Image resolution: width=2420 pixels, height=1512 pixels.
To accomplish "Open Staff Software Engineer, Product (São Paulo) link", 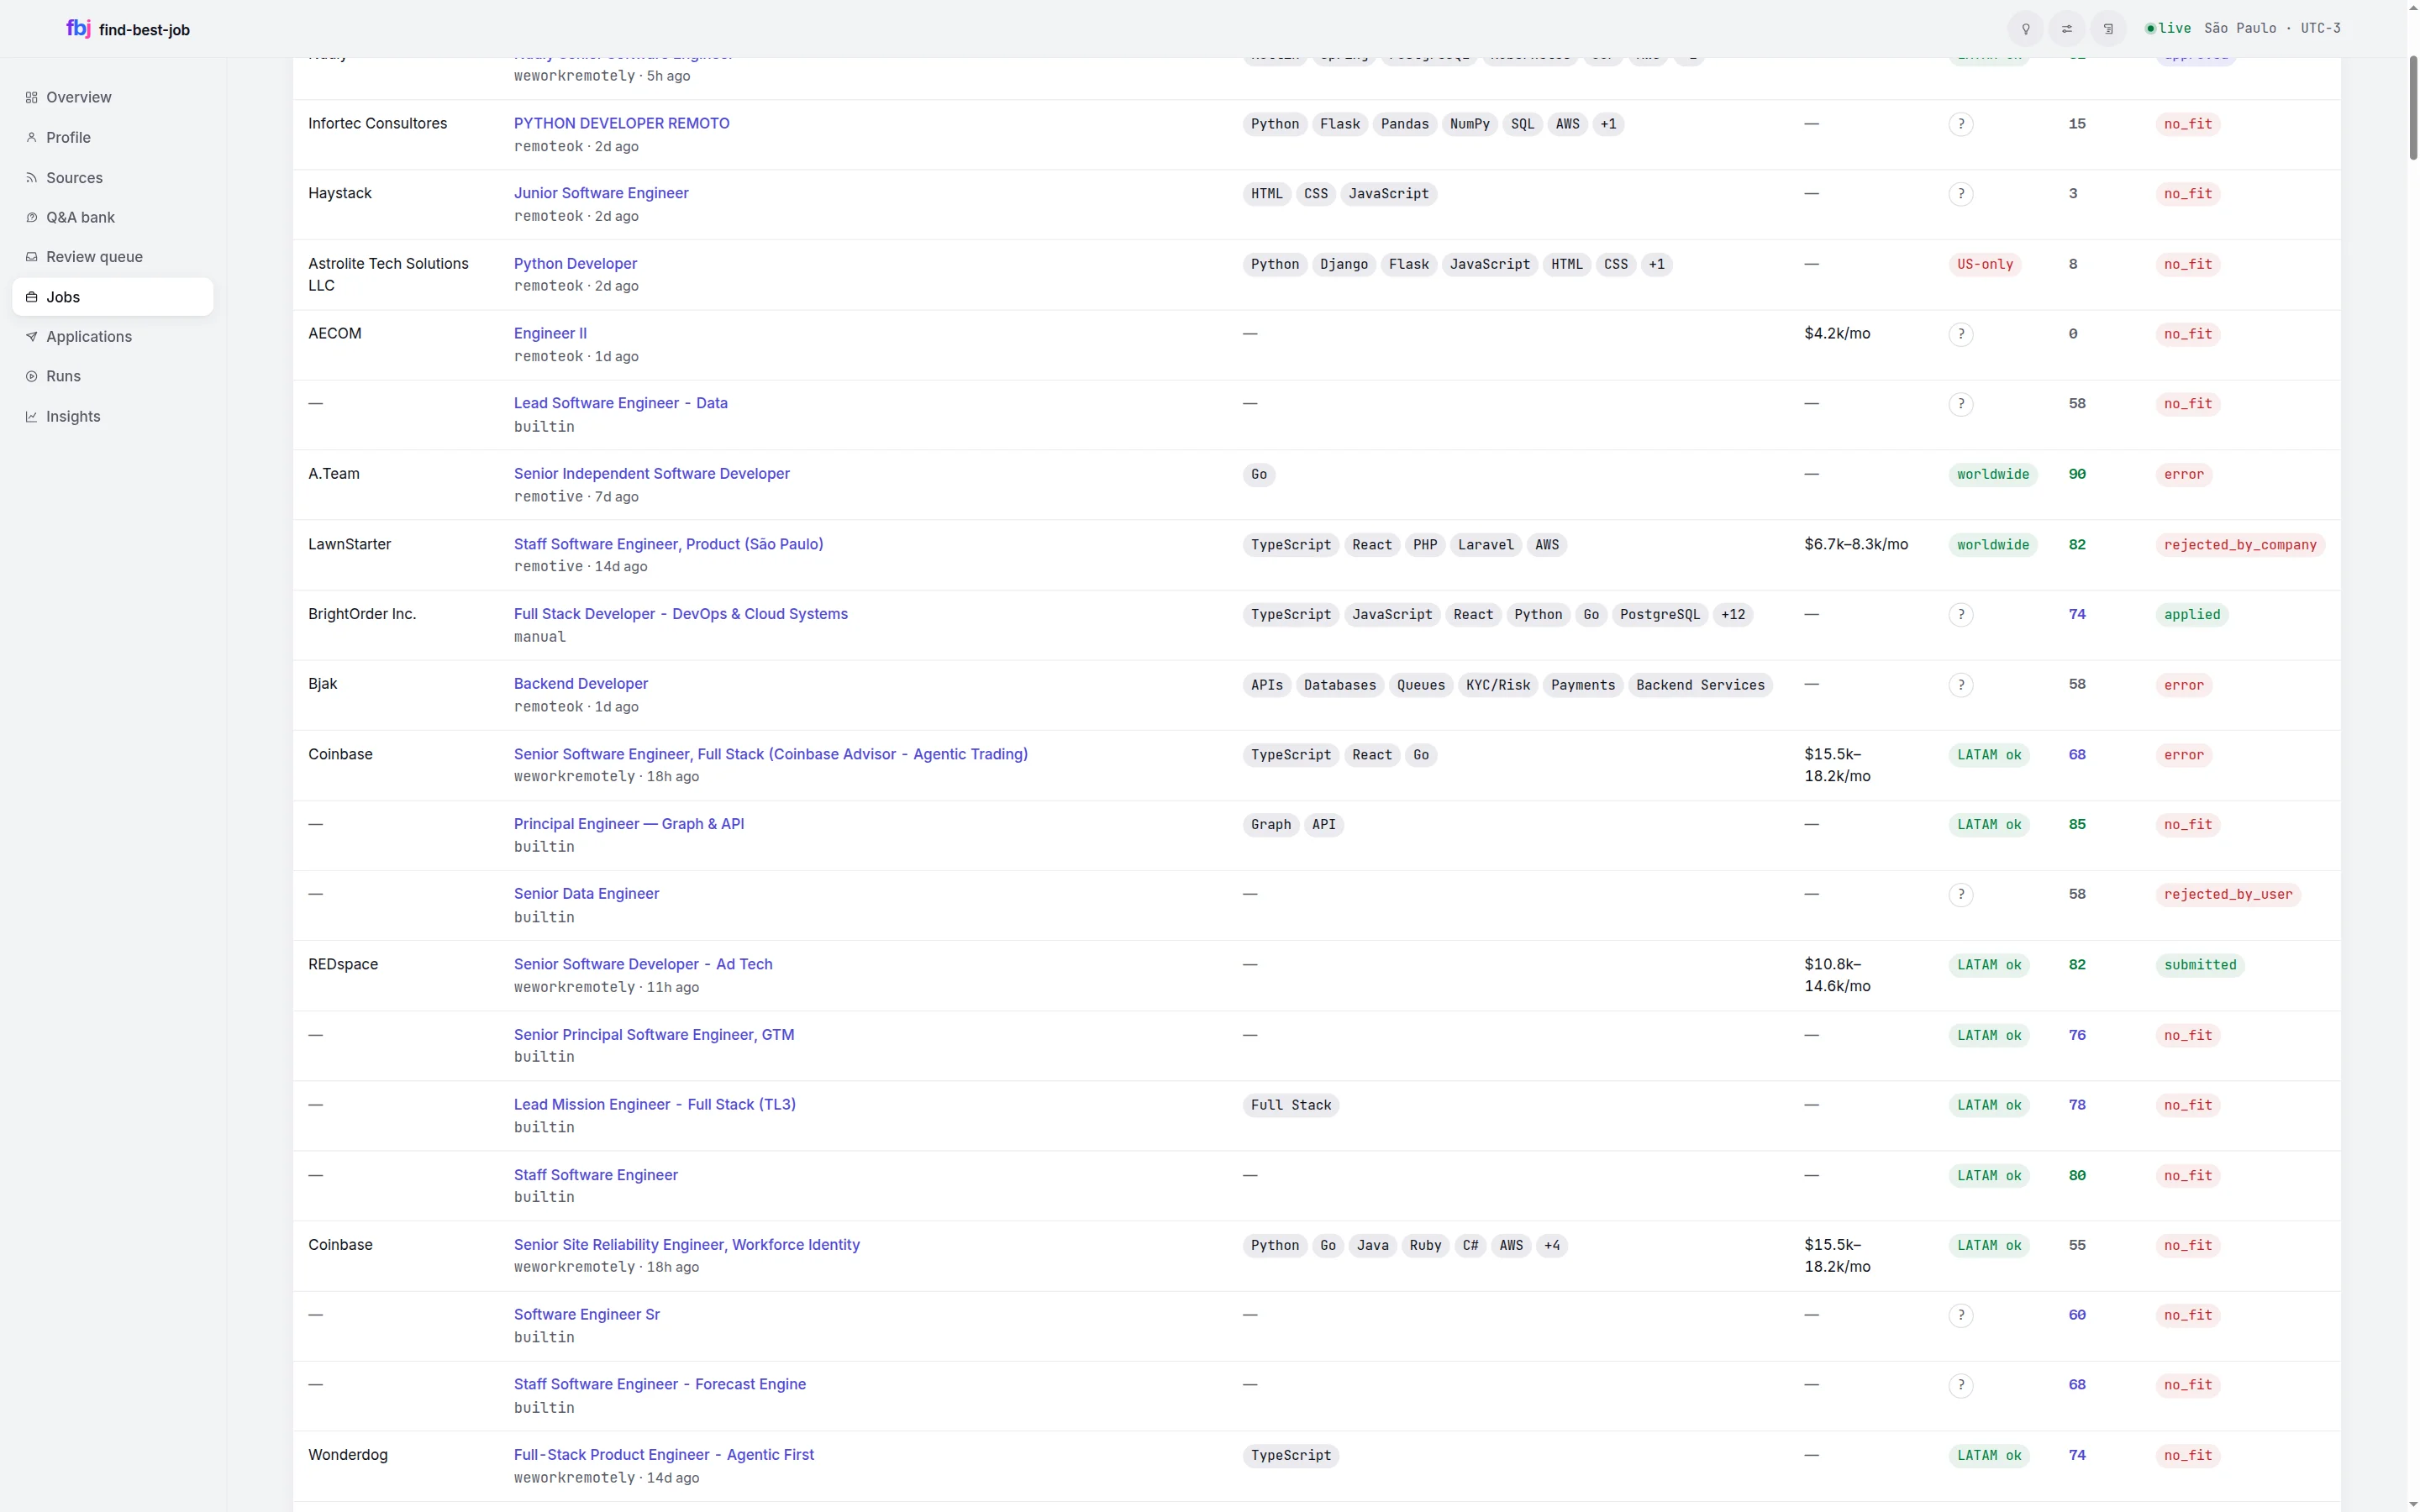I will 668,544.
